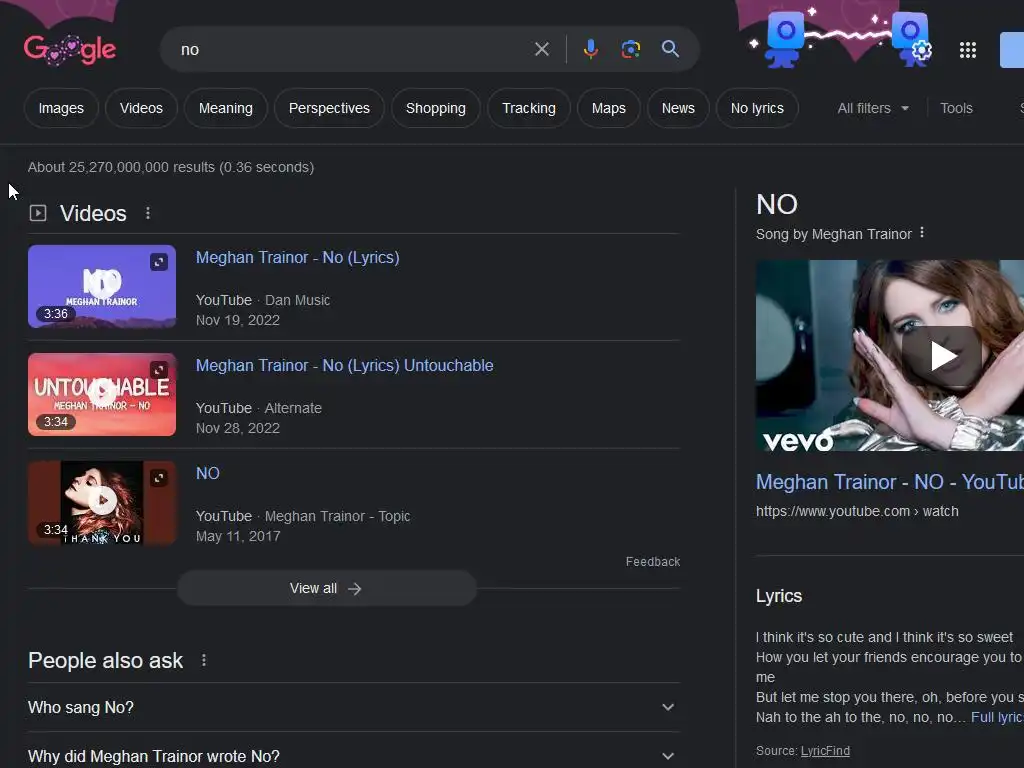Expand 'Why did Meghan Trainor wrote No?'
The image size is (1024, 768).
pos(354,756)
